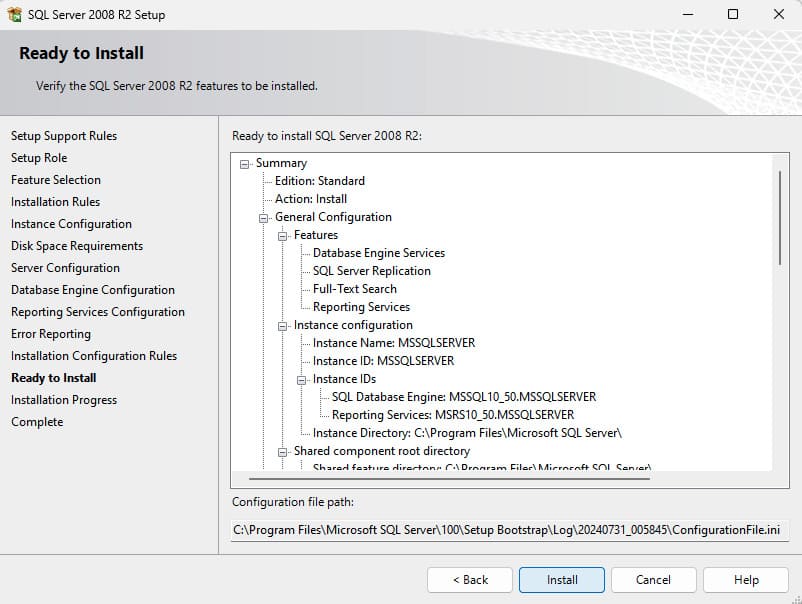Open the Database Engine Configuration step
The height and width of the screenshot is (604, 802).
[93, 290]
